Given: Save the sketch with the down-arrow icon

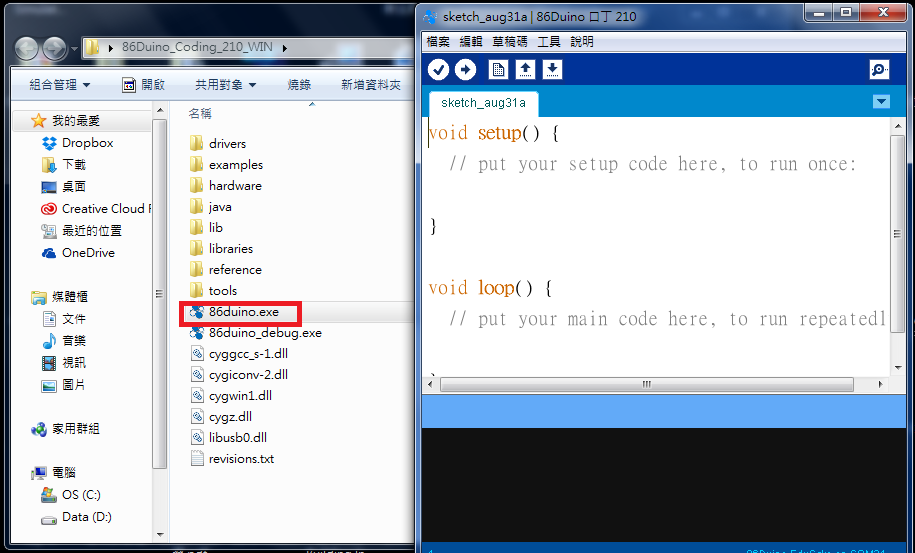Looking at the screenshot, I should (552, 70).
